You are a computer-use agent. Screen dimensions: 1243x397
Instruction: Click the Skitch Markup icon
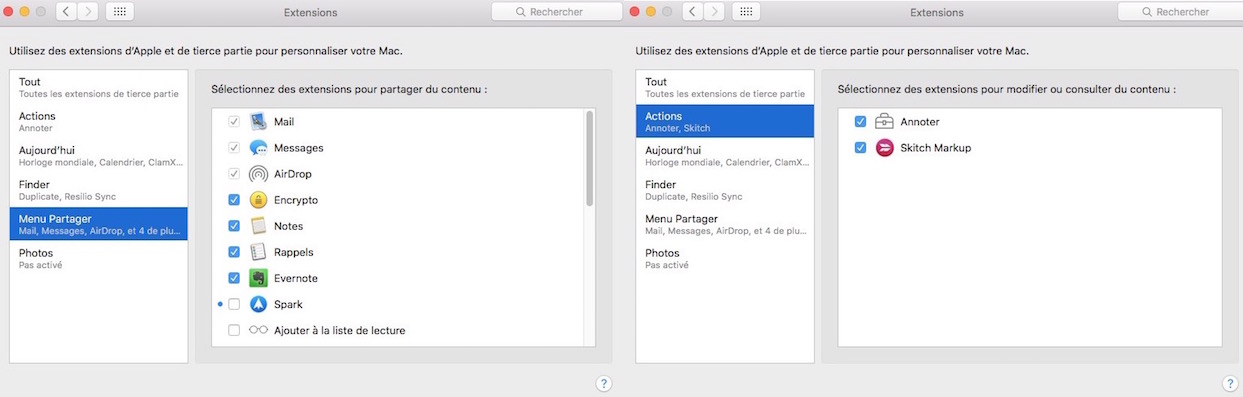[x=884, y=148]
